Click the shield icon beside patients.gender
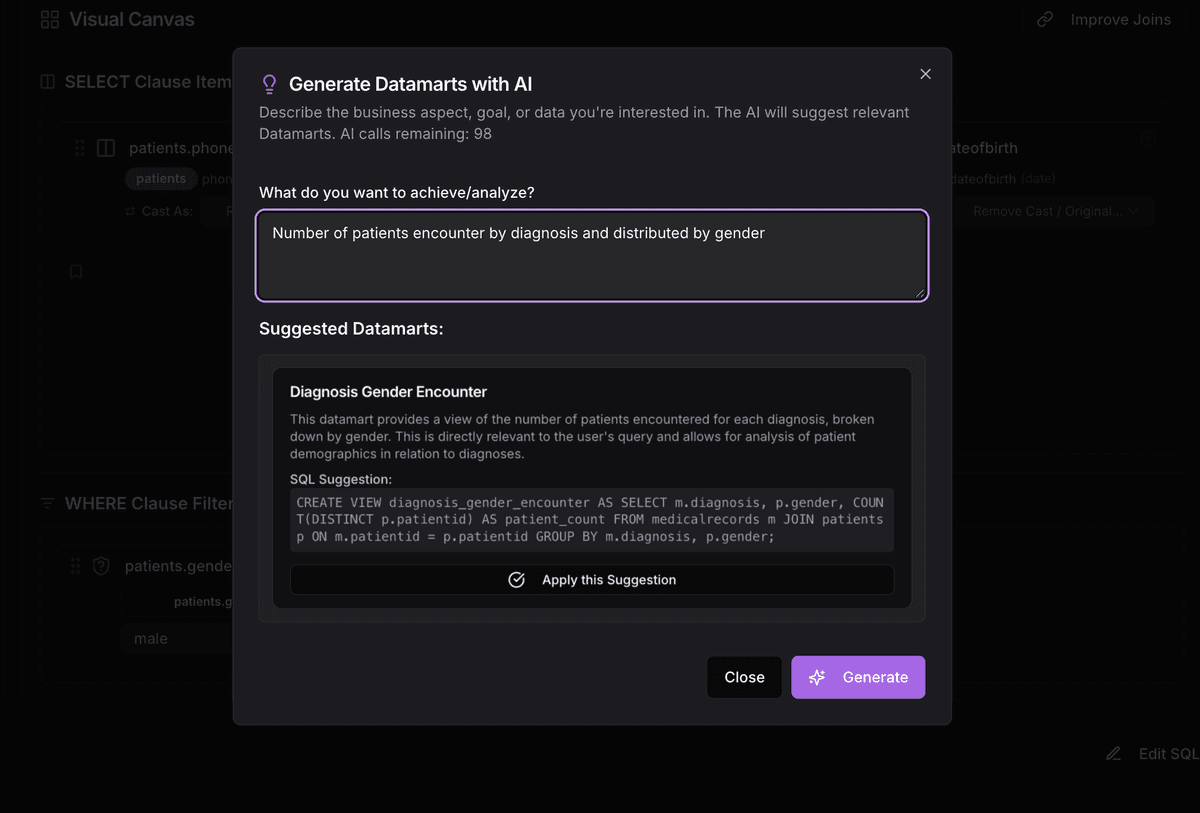Viewport: 1200px width, 813px height. pyautogui.click(x=101, y=566)
